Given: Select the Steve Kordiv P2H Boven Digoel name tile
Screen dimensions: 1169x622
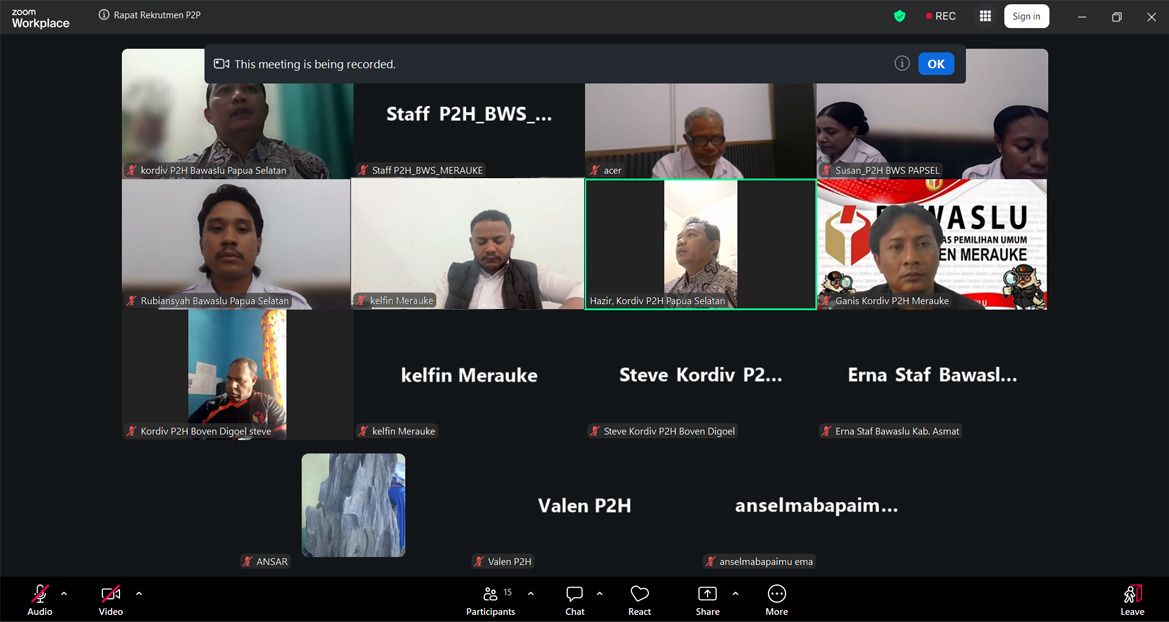Looking at the screenshot, I should (x=701, y=374).
